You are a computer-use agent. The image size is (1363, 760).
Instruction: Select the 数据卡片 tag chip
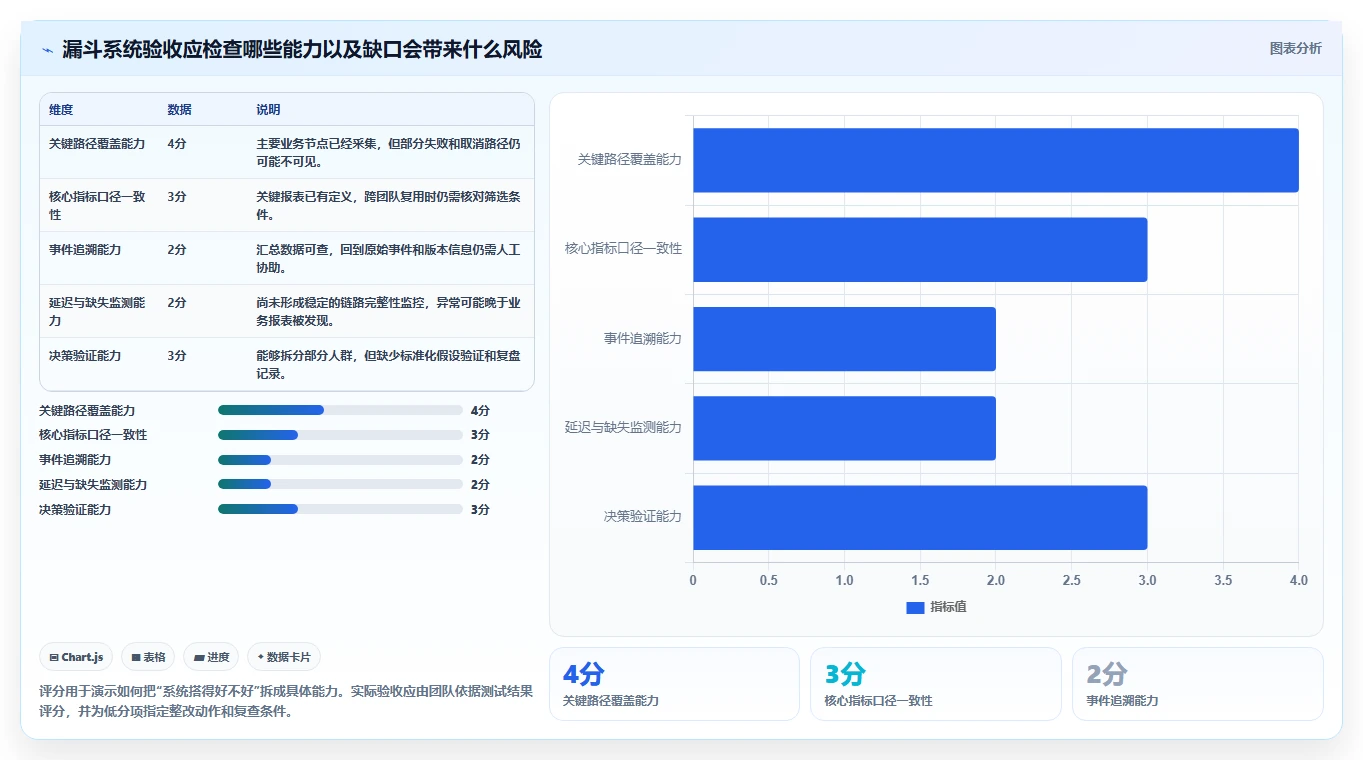(284, 657)
